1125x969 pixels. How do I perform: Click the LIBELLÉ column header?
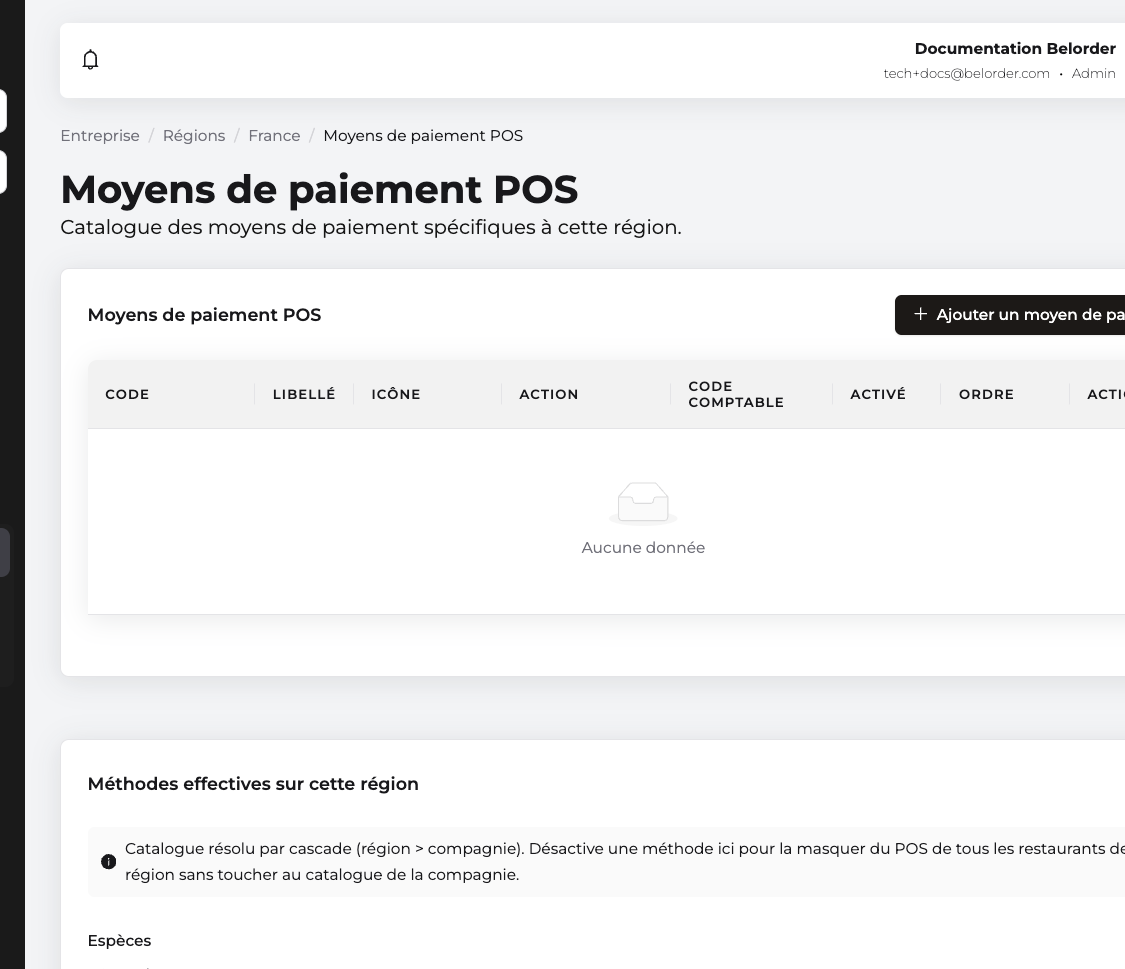point(304,394)
